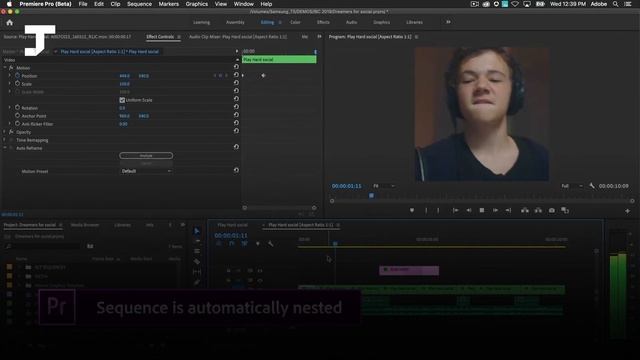Click the Mark Out button
The image size is (640, 360).
coord(438,210)
